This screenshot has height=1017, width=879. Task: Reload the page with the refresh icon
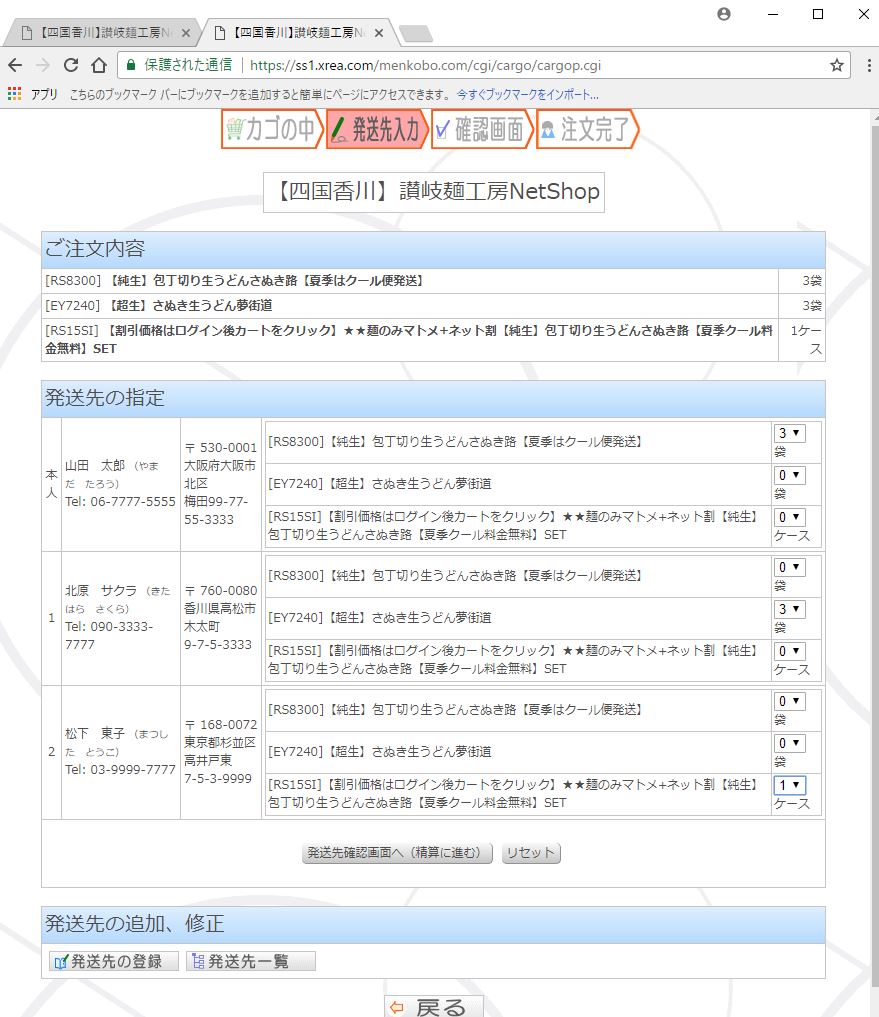coord(71,65)
